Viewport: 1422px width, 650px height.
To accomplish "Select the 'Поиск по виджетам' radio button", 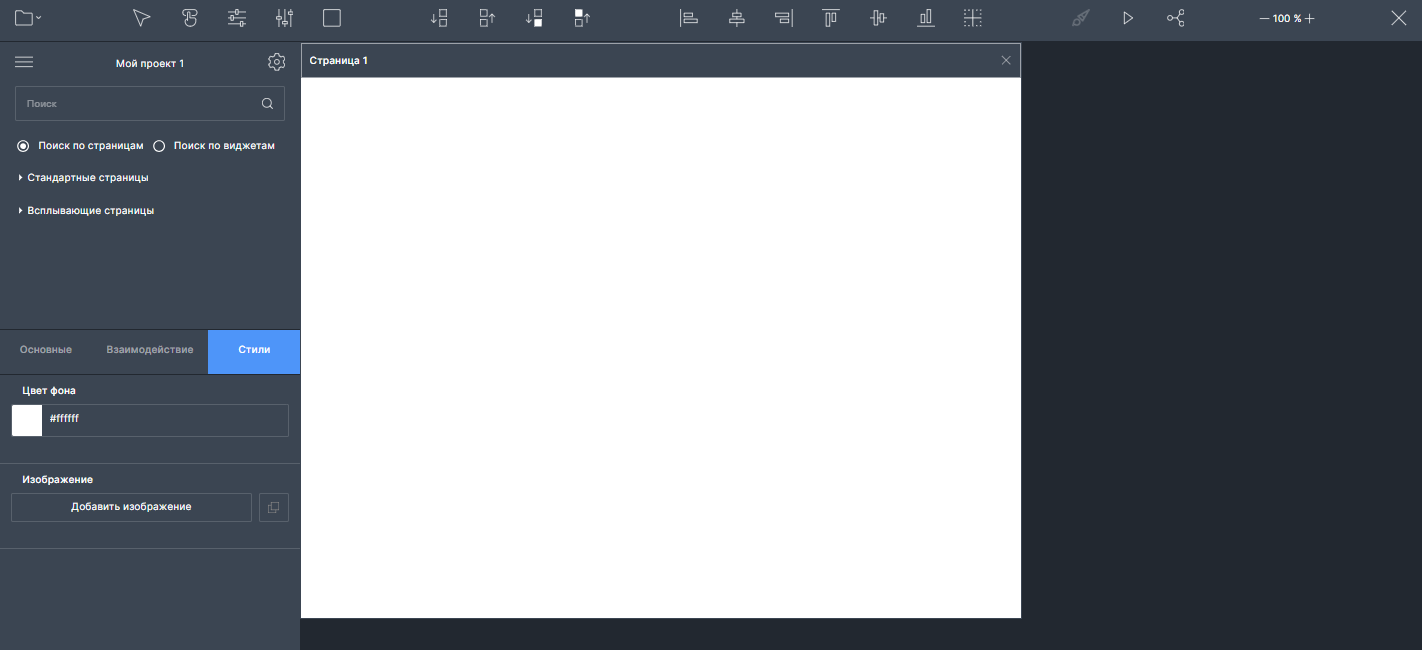I will pos(159,146).
